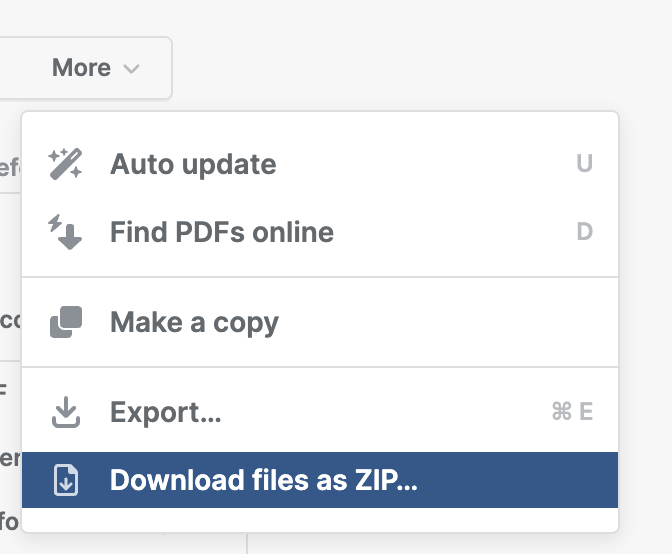Click the chevron arrow beside More
Screen dimensions: 672x554
click(131, 69)
